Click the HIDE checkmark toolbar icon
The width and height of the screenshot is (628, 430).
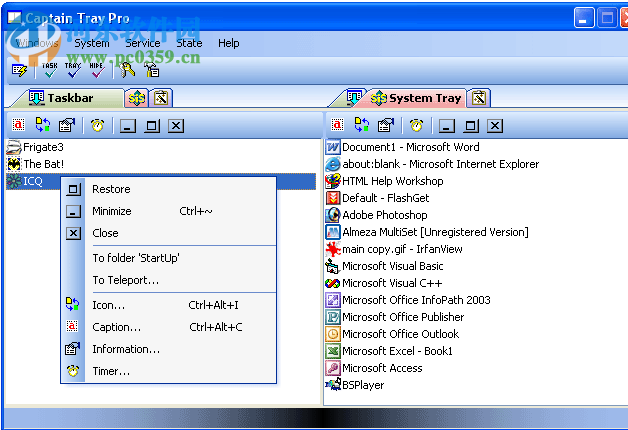click(96, 69)
